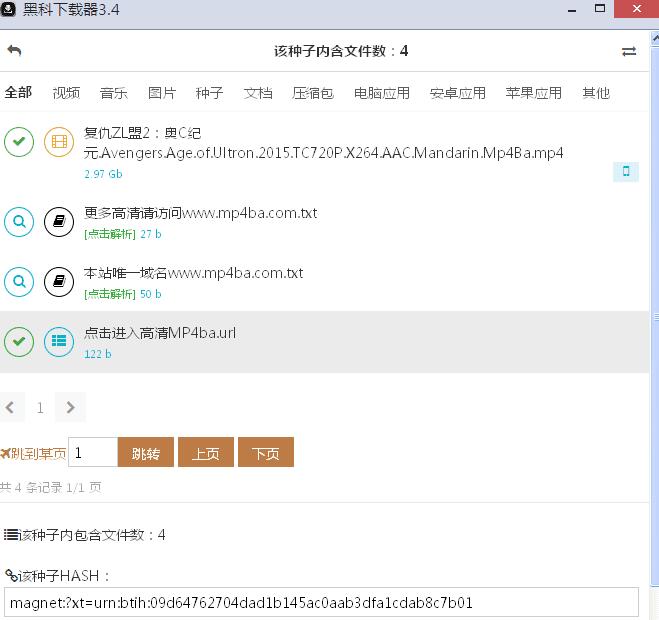Click the 下页 button

(x=266, y=452)
